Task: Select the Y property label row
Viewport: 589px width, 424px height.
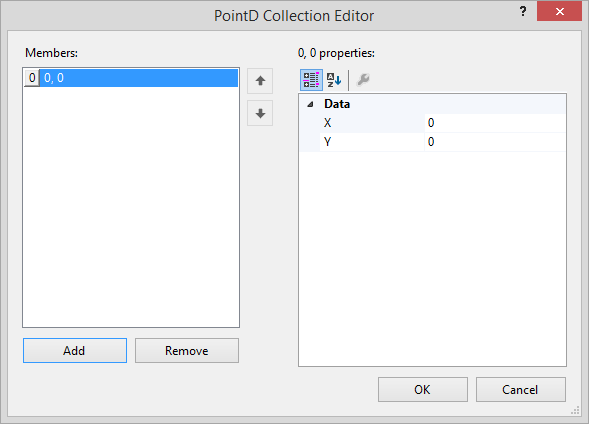Action: point(372,142)
